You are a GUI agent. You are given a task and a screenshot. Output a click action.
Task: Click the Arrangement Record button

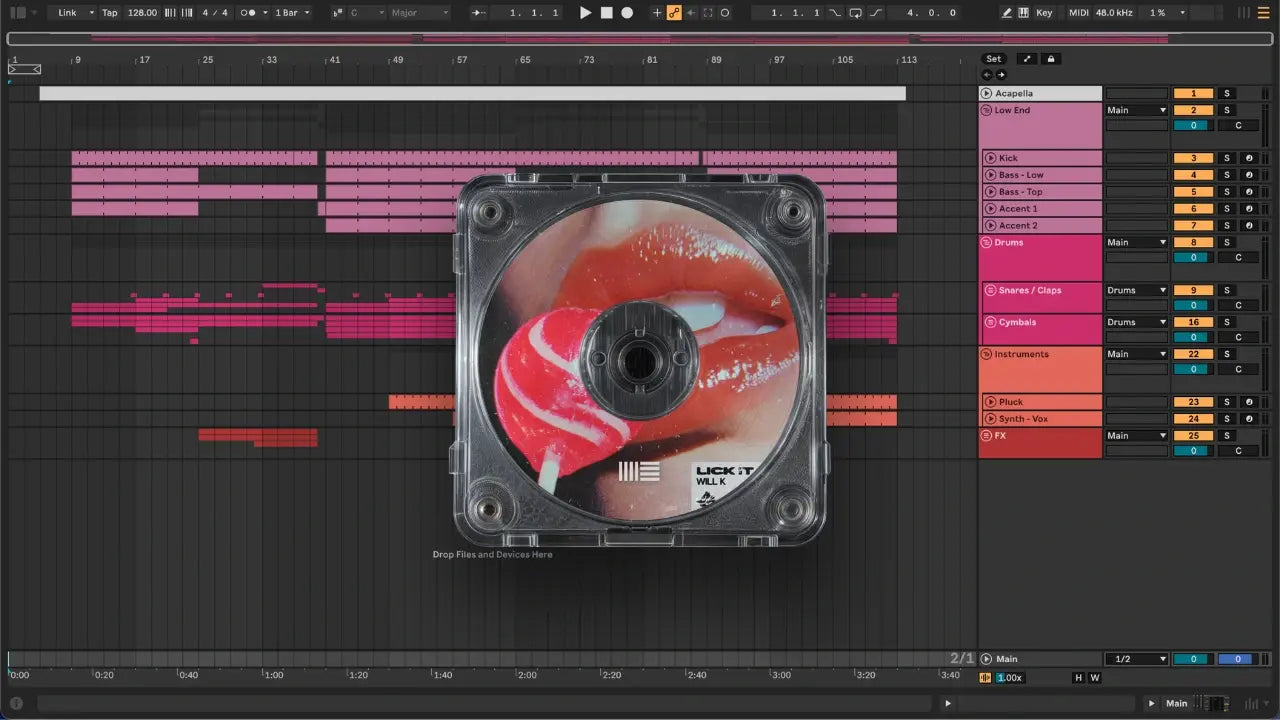pos(627,13)
